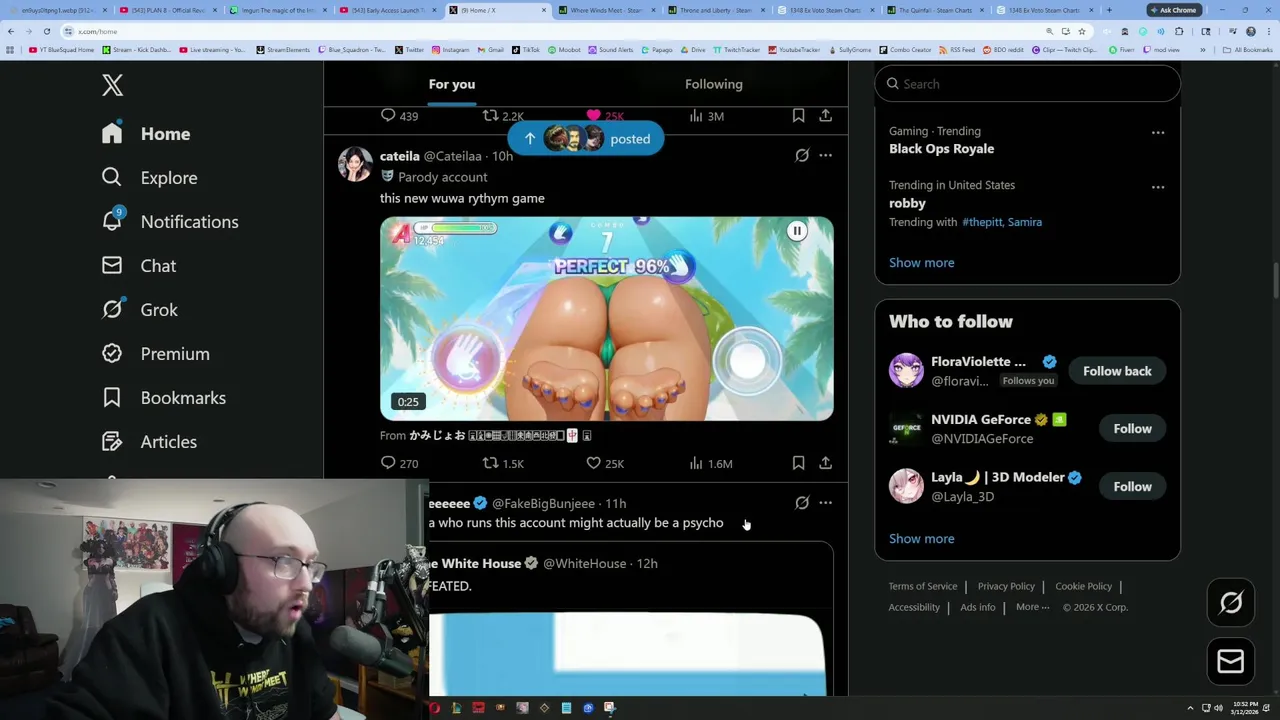This screenshot has width=1280, height=720.
Task: Bookmark the top post with 3M views
Action: (x=798, y=116)
